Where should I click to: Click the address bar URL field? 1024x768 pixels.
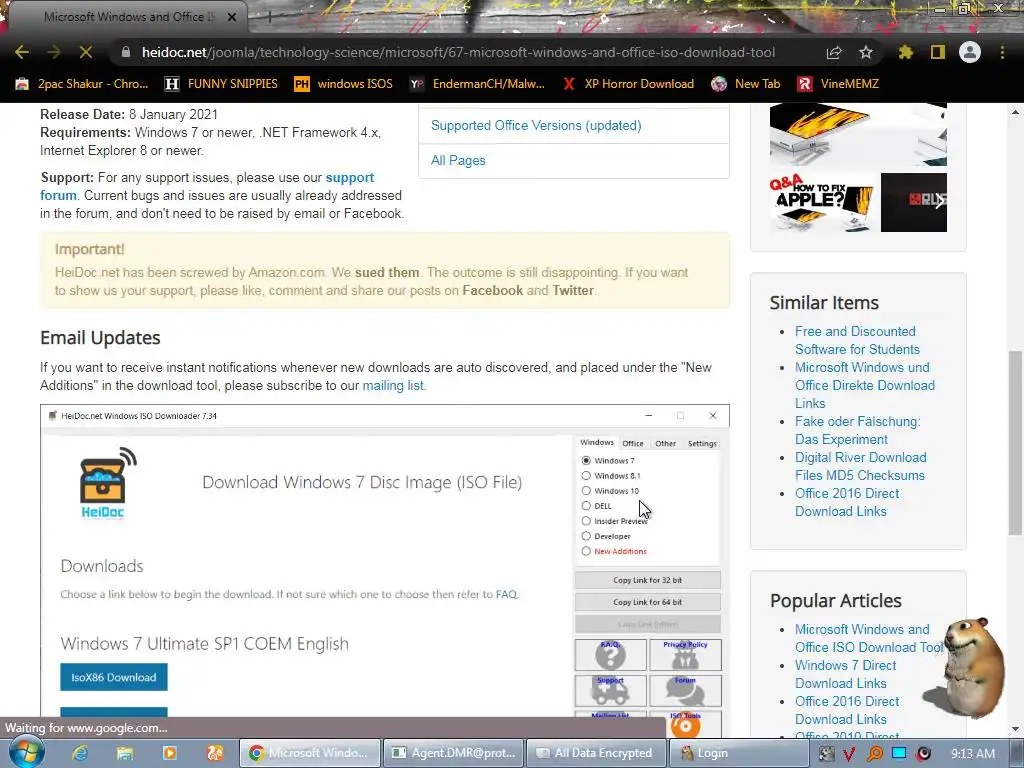[458, 52]
